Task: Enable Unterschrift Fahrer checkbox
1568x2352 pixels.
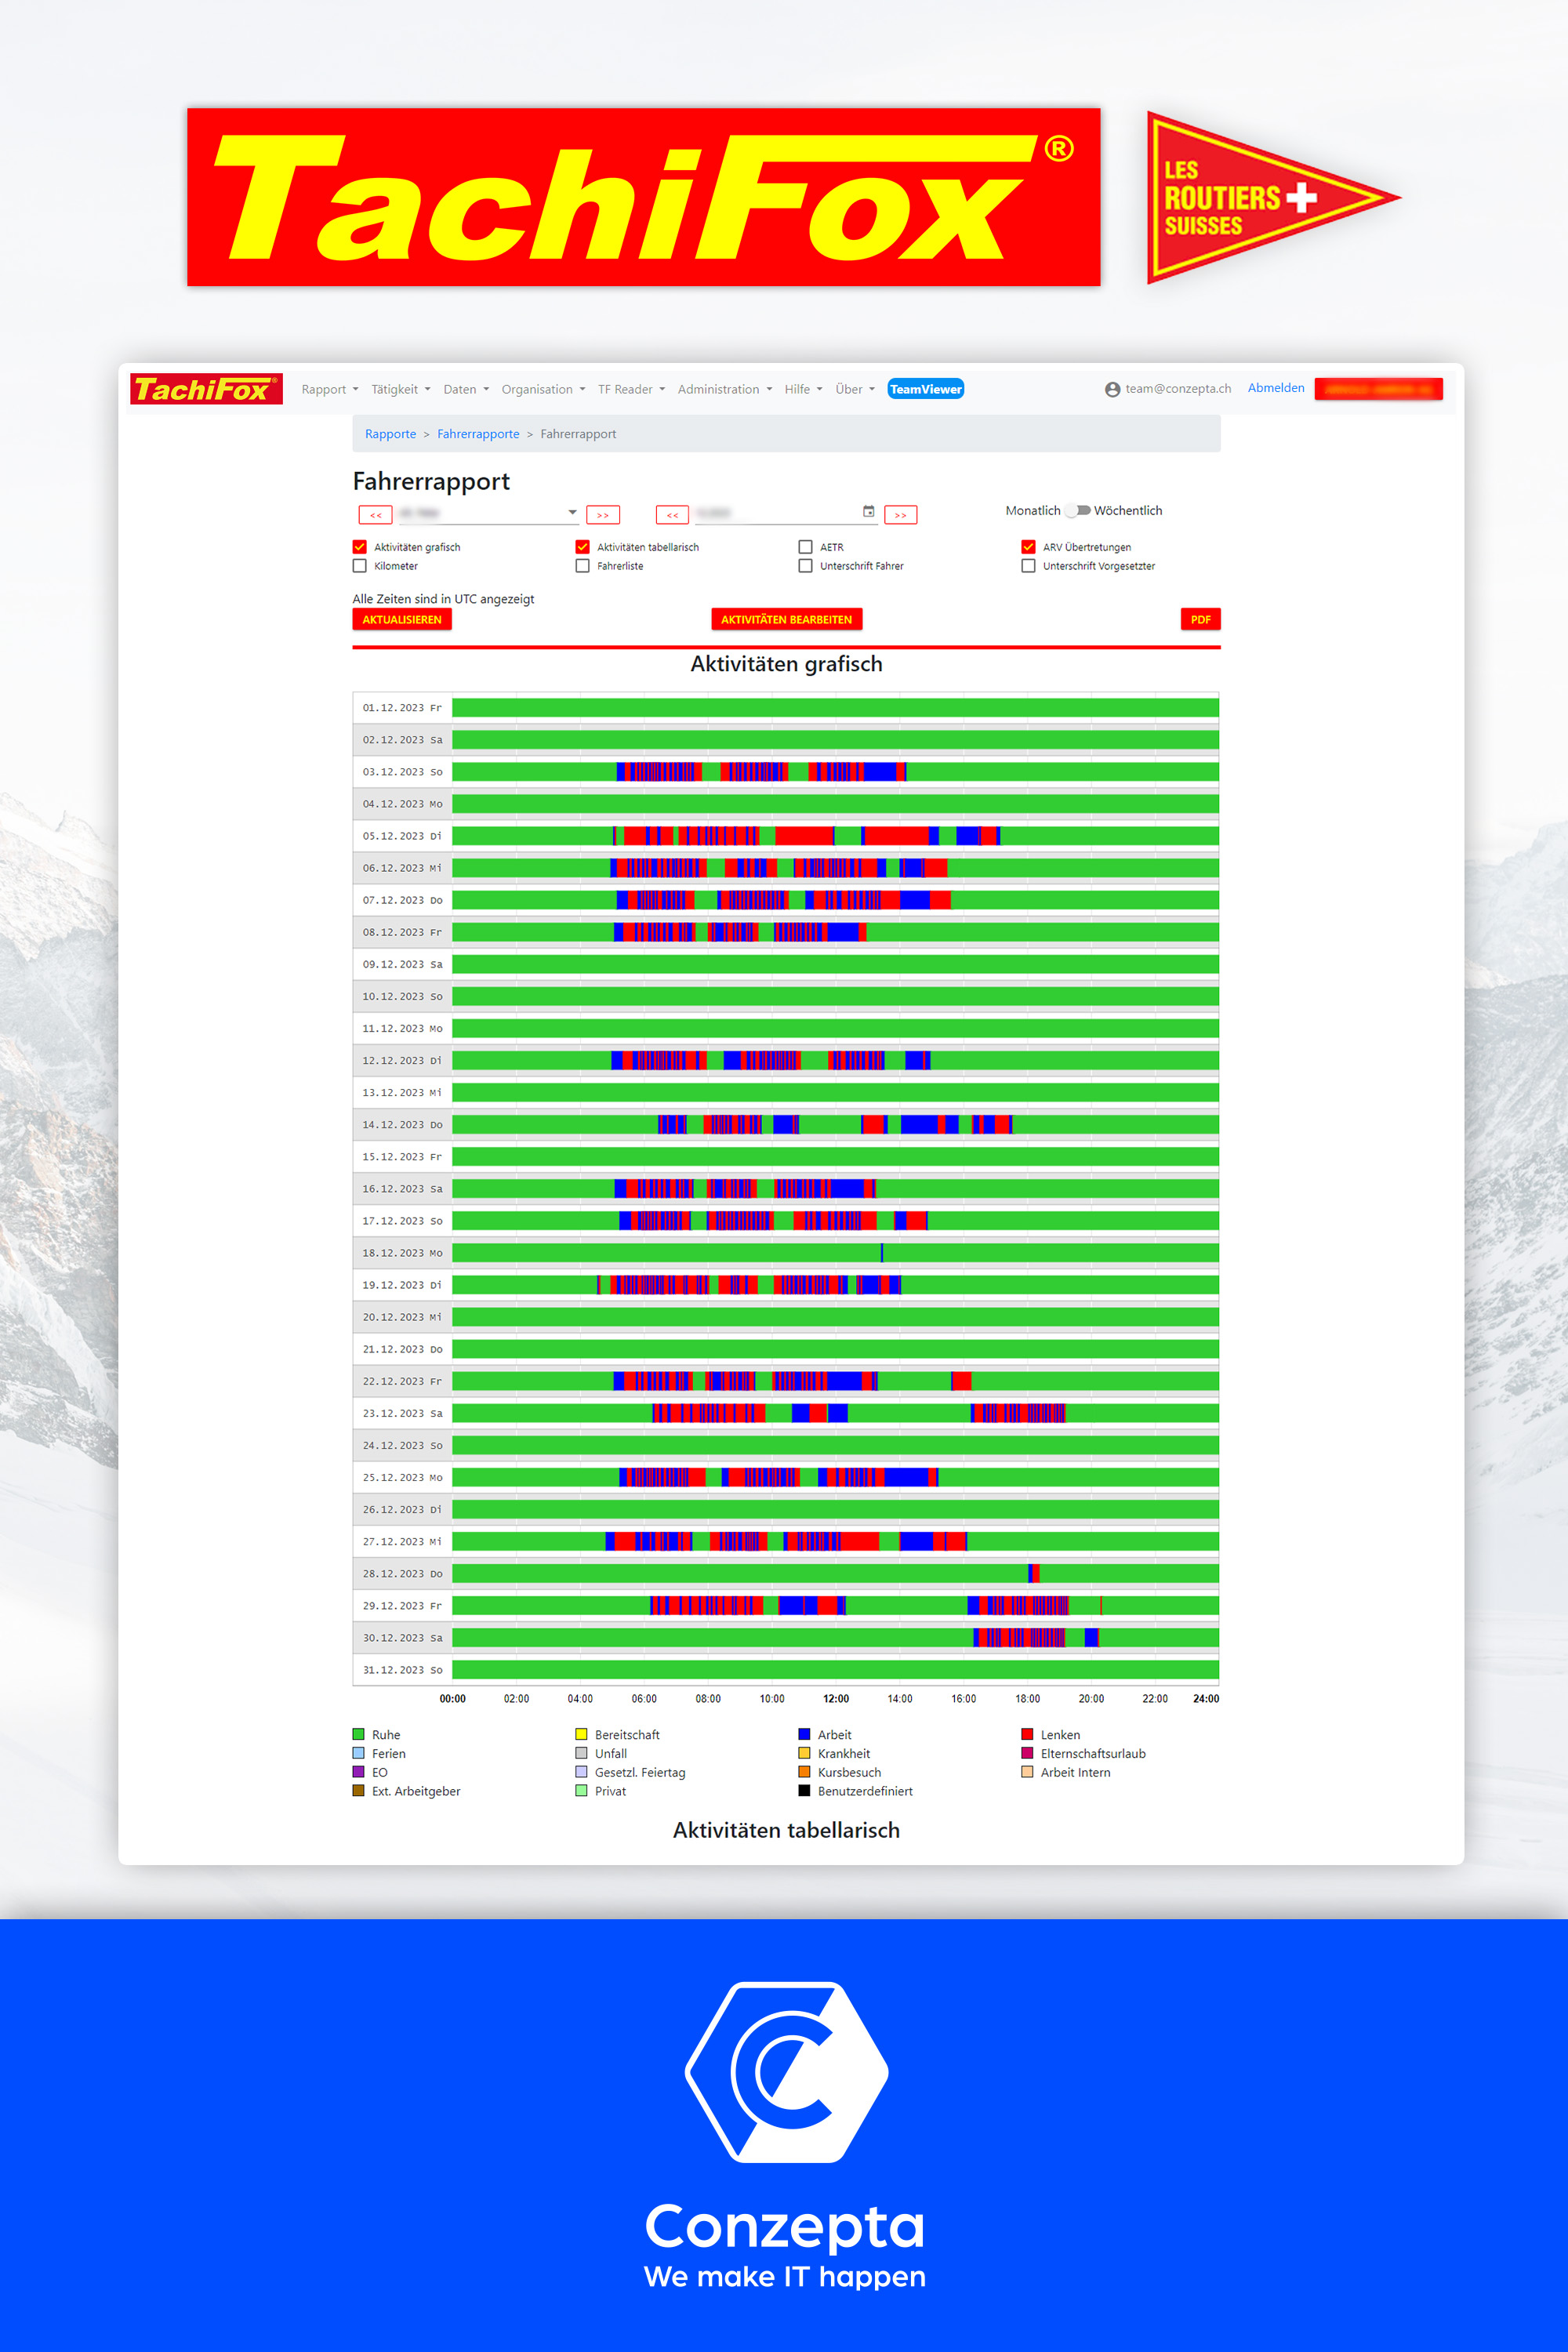Action: 805,566
